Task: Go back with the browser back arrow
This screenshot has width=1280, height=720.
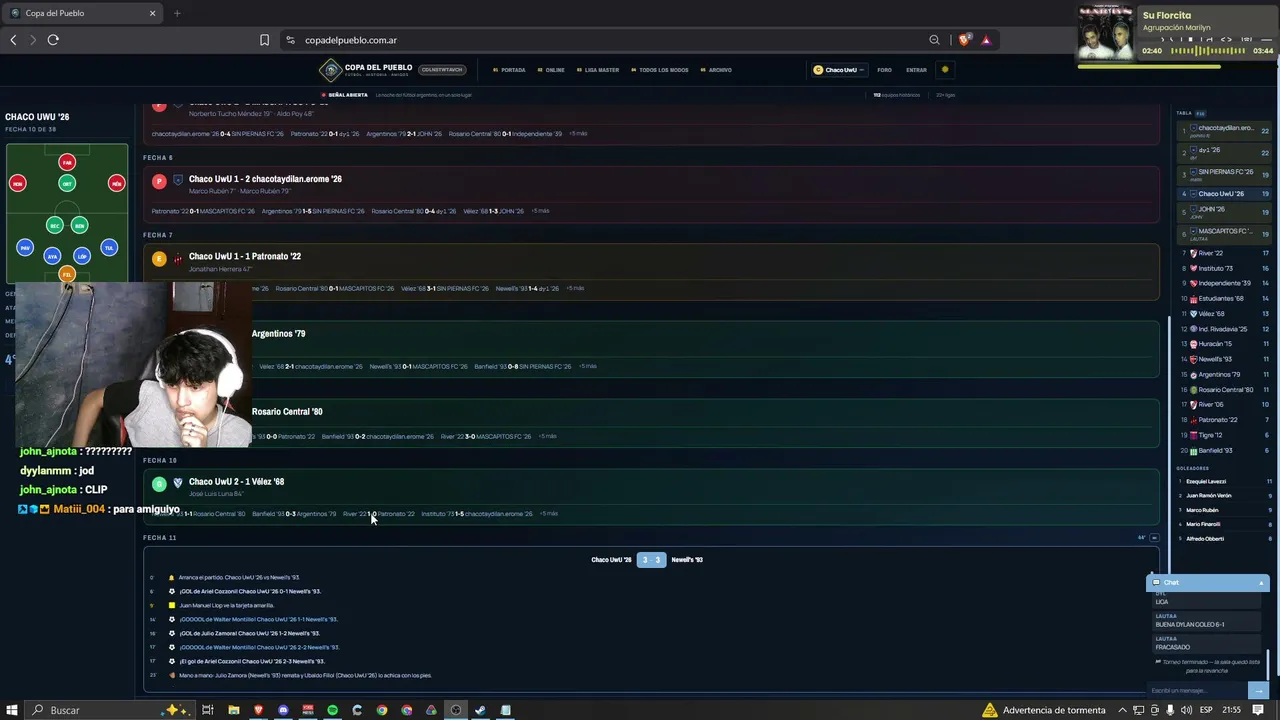Action: tap(13, 40)
